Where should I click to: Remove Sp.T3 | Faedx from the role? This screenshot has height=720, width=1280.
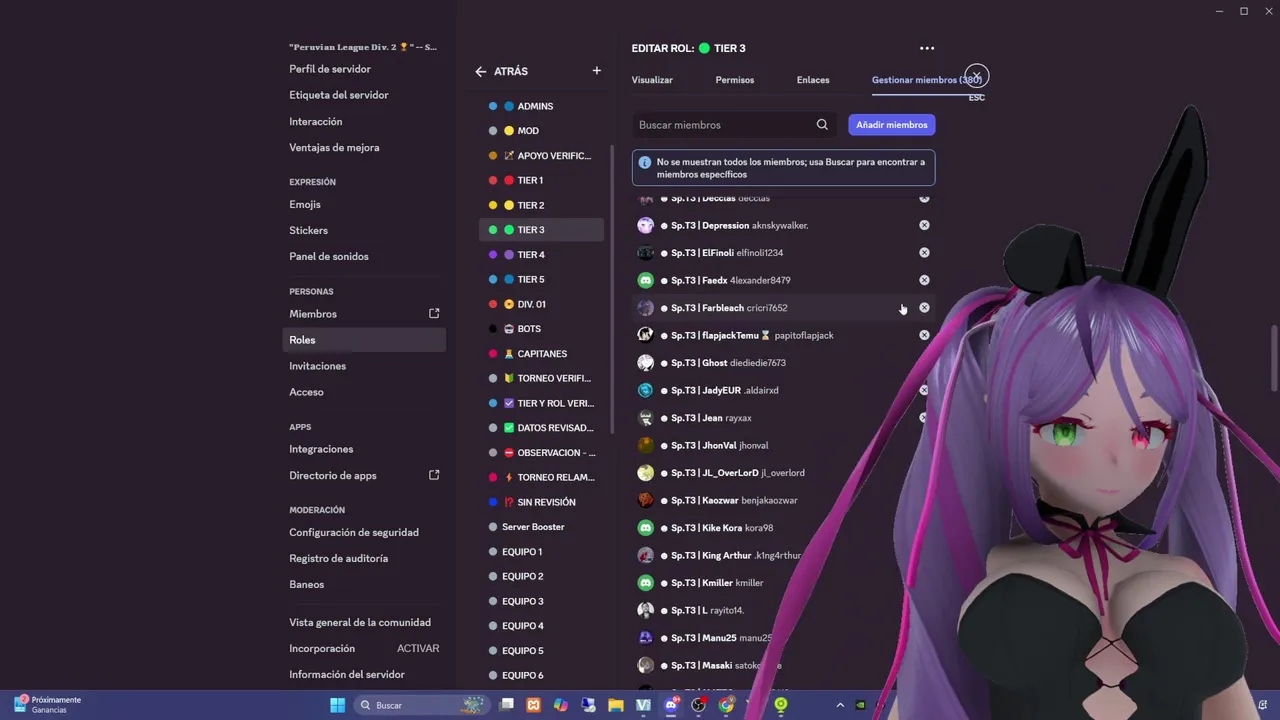click(x=924, y=280)
